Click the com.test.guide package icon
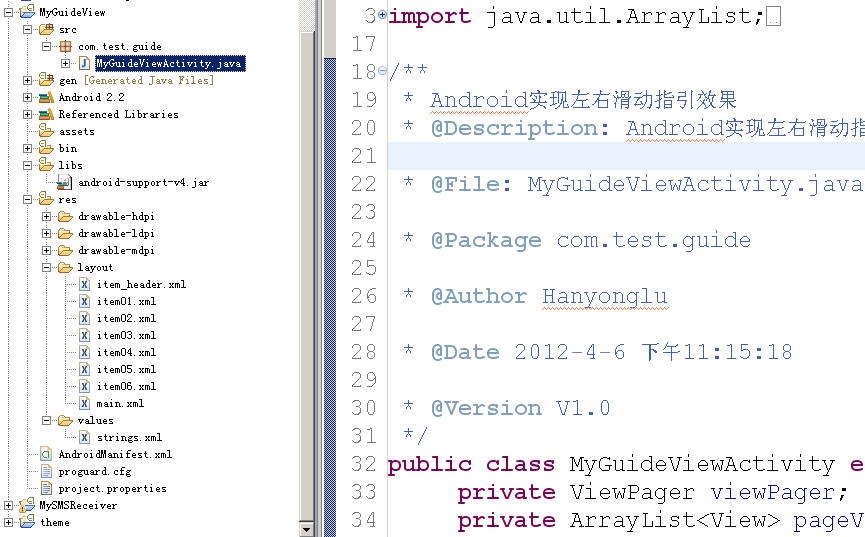 (x=67, y=46)
